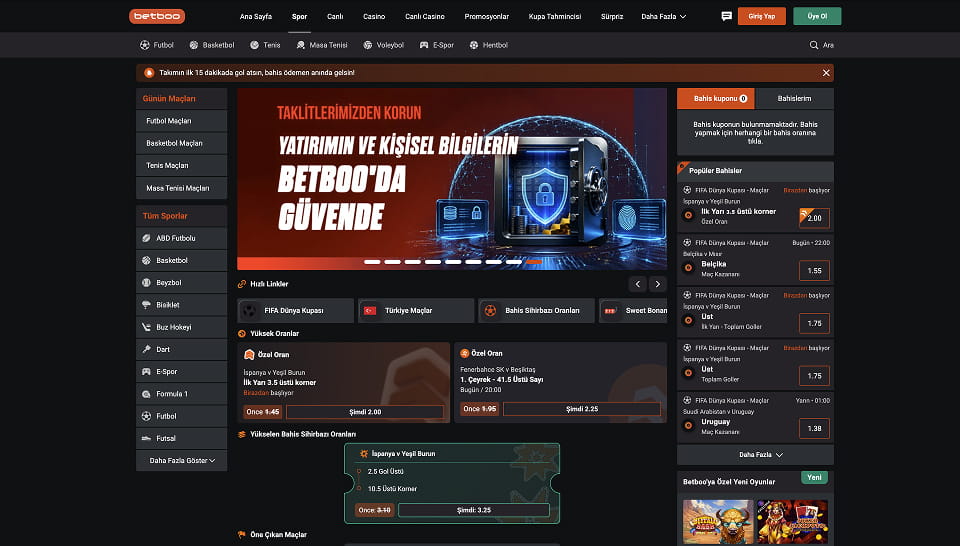Screen dimensions: 960x546
Task: Select Tenis icon in sports bar
Action: (x=255, y=45)
